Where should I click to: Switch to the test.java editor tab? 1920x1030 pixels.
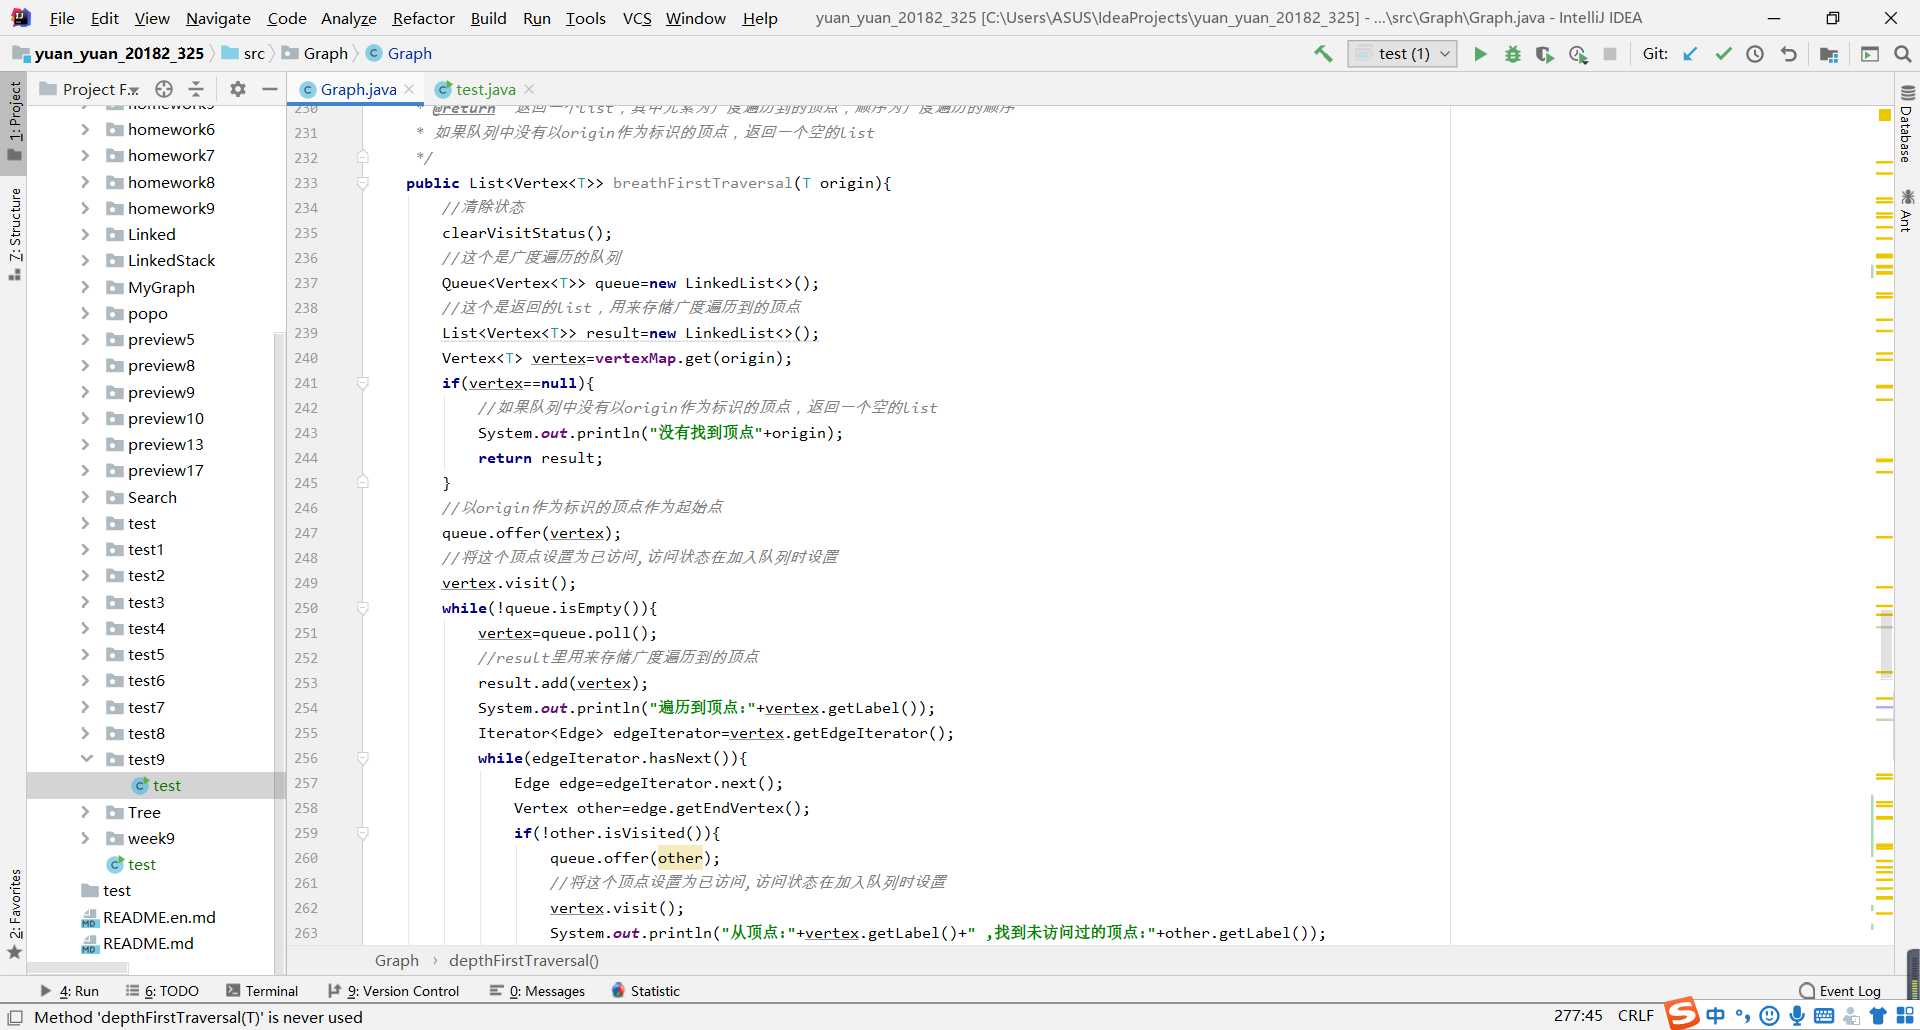pos(486,89)
